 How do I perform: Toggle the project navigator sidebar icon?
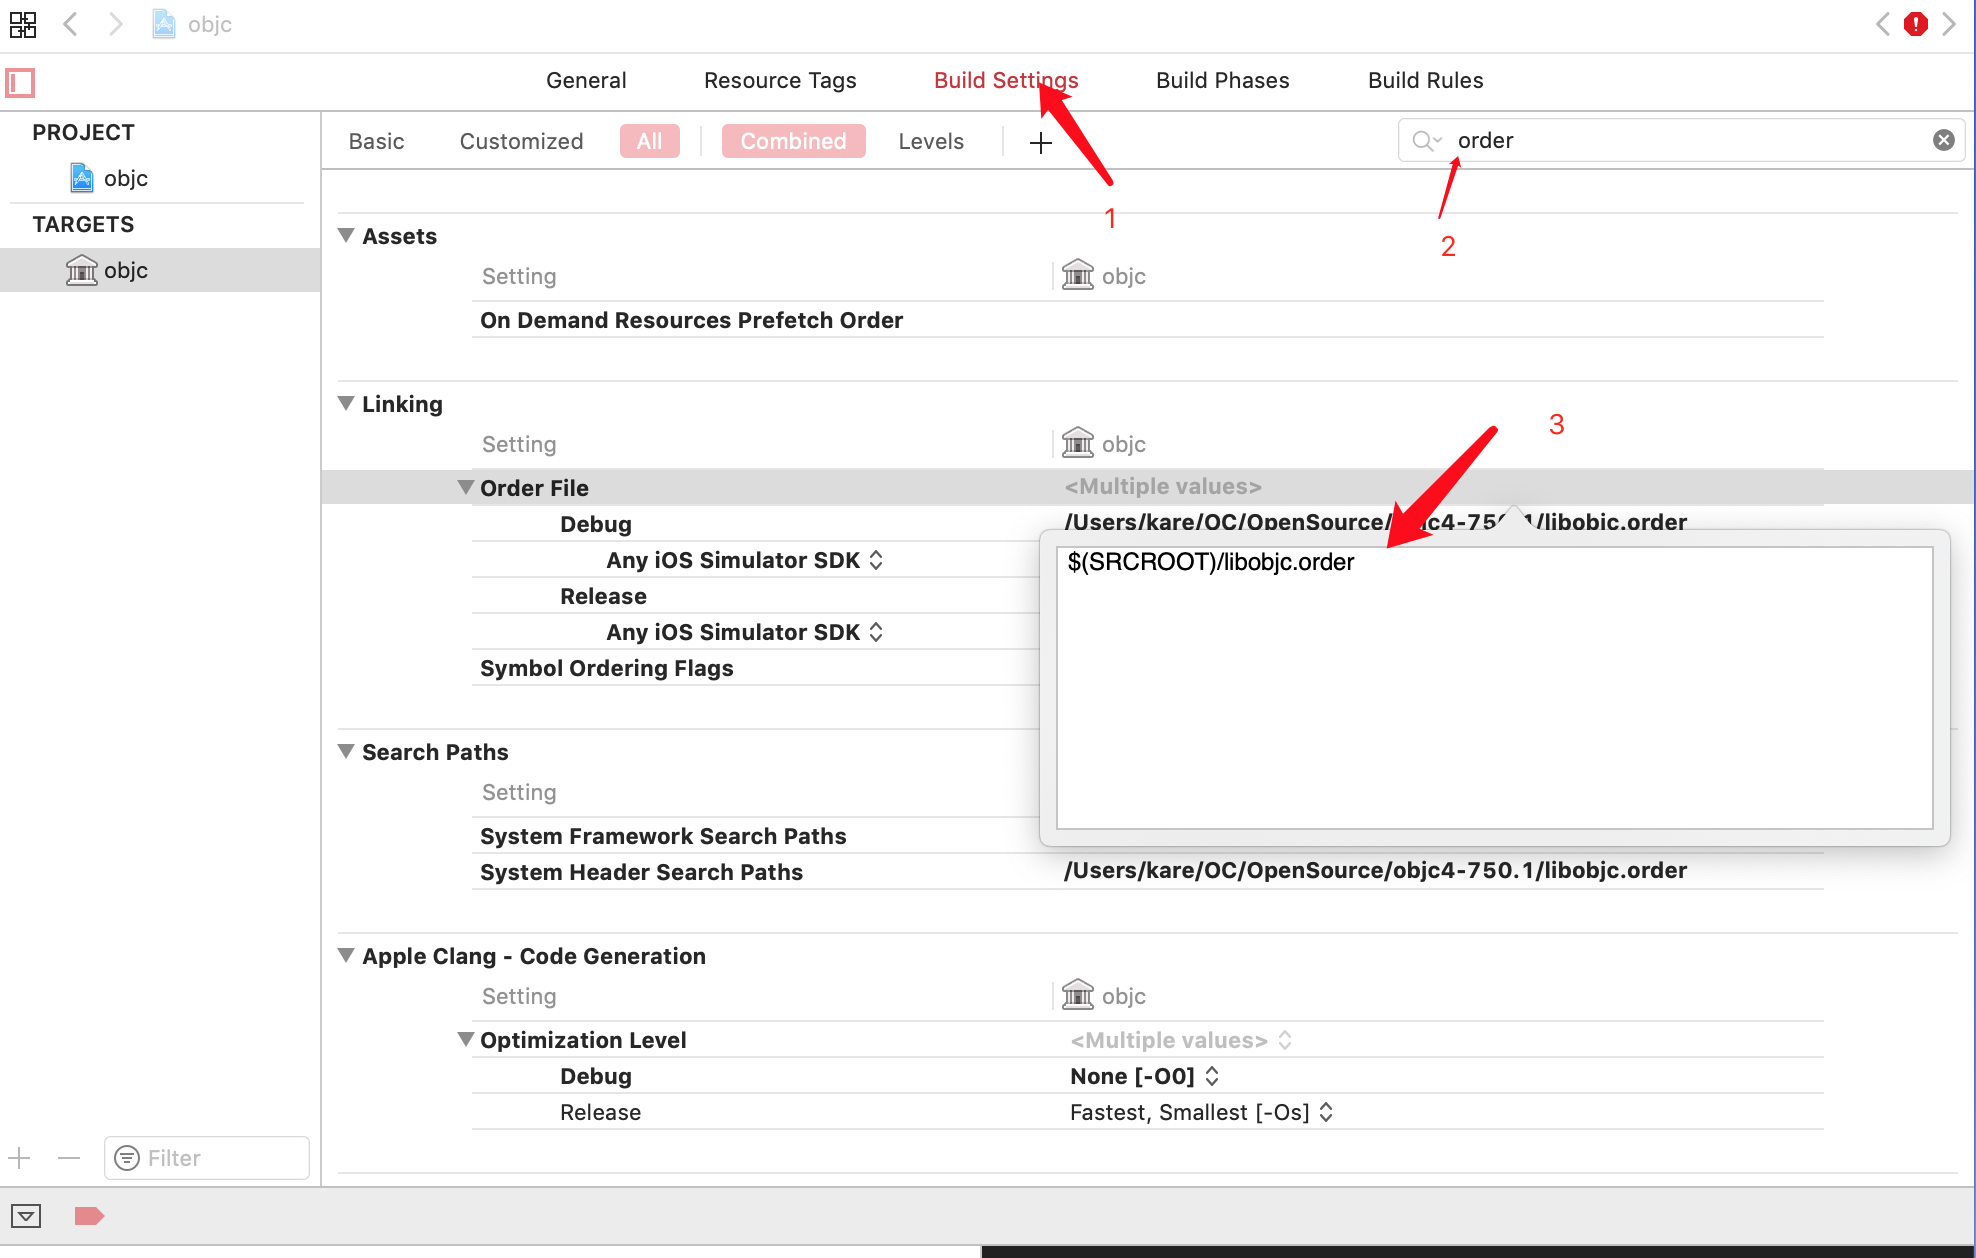pos(20,82)
